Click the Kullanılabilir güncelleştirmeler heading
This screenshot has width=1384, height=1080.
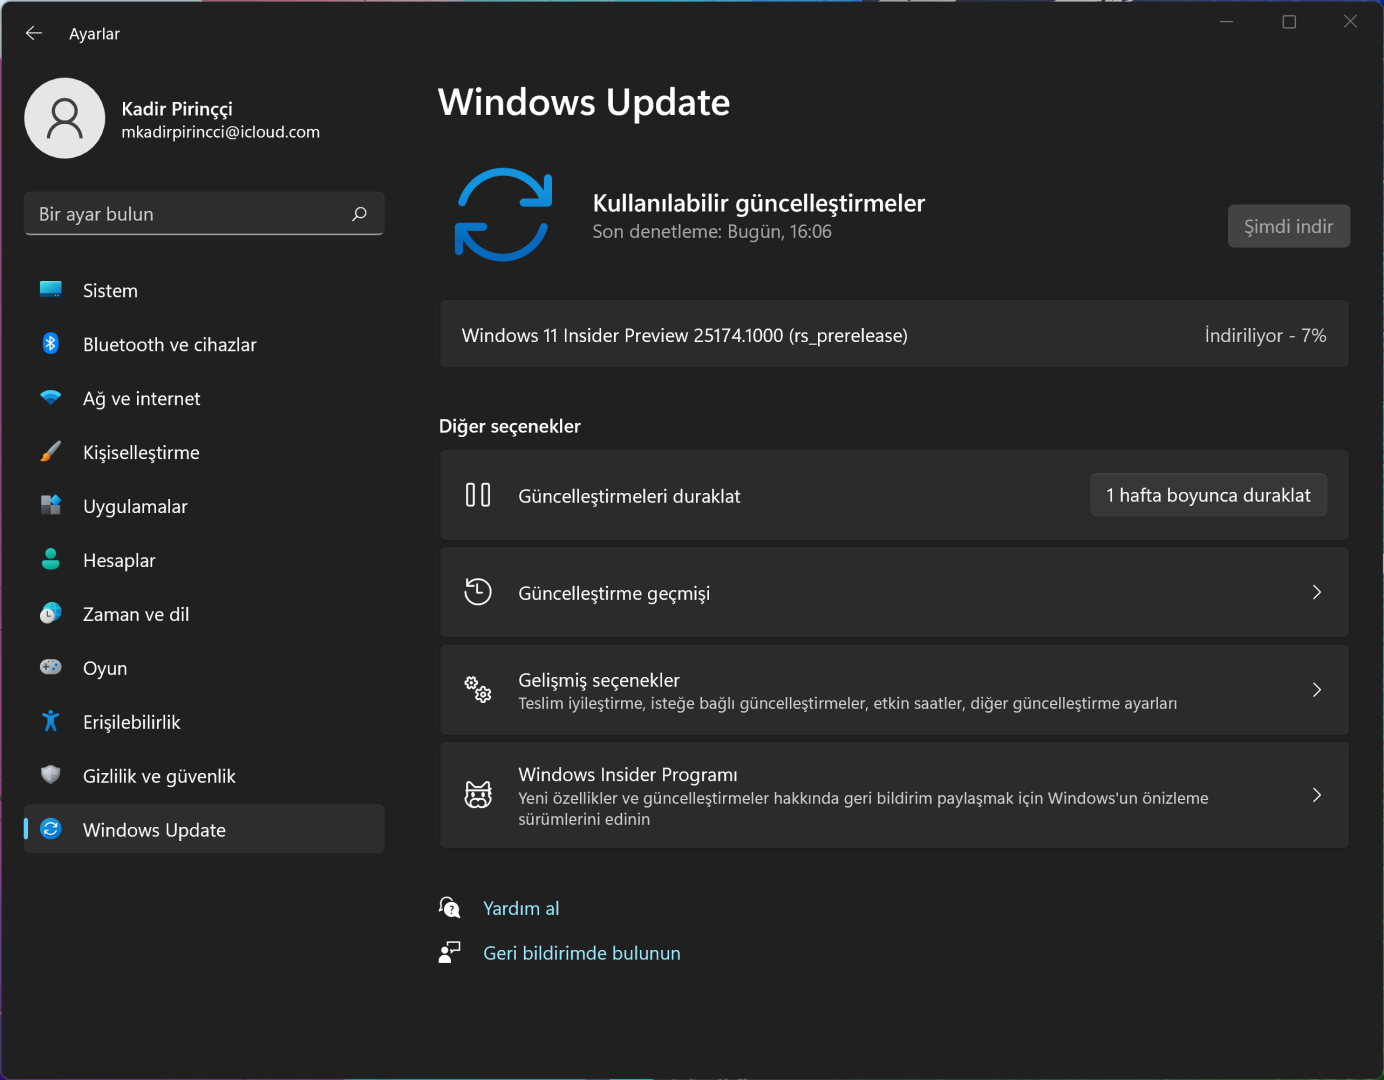tap(759, 203)
